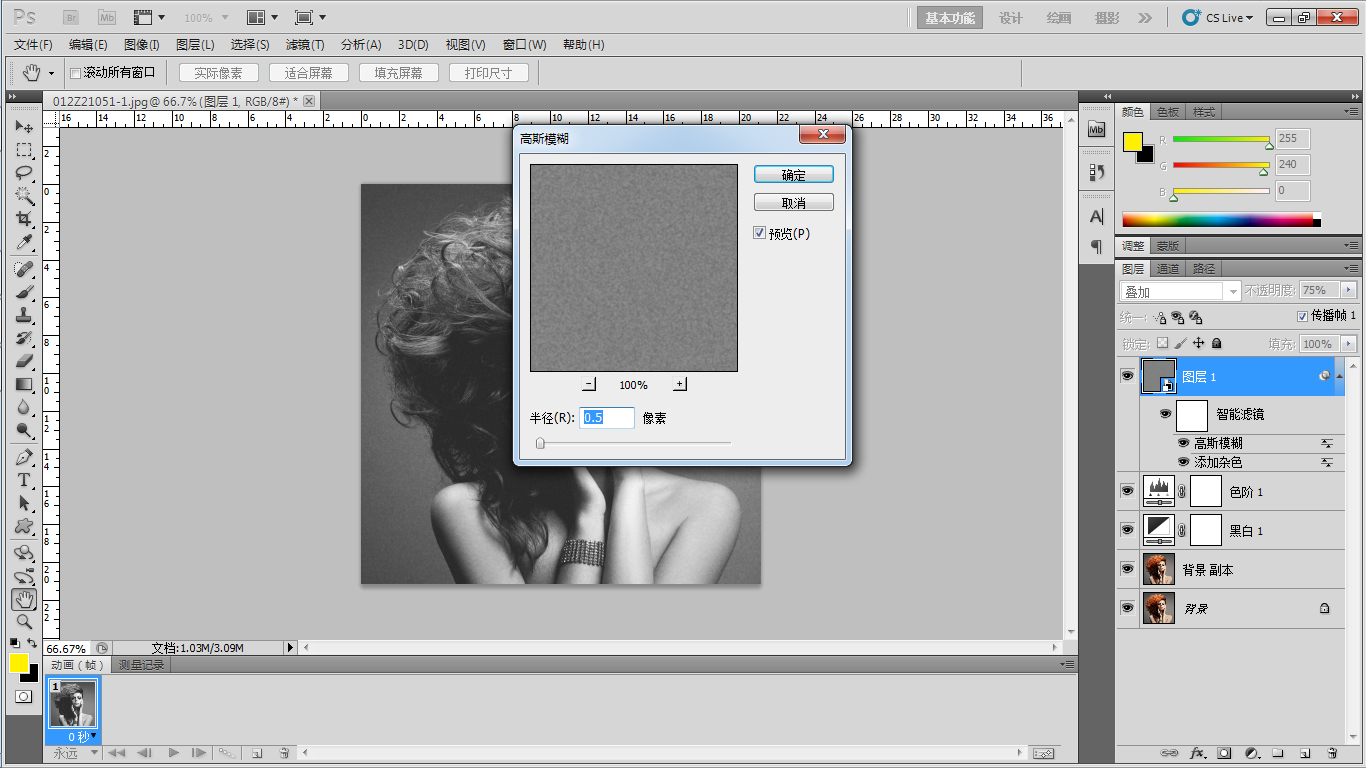Click zoom out minus button in preview
The width and height of the screenshot is (1366, 768).
[589, 384]
